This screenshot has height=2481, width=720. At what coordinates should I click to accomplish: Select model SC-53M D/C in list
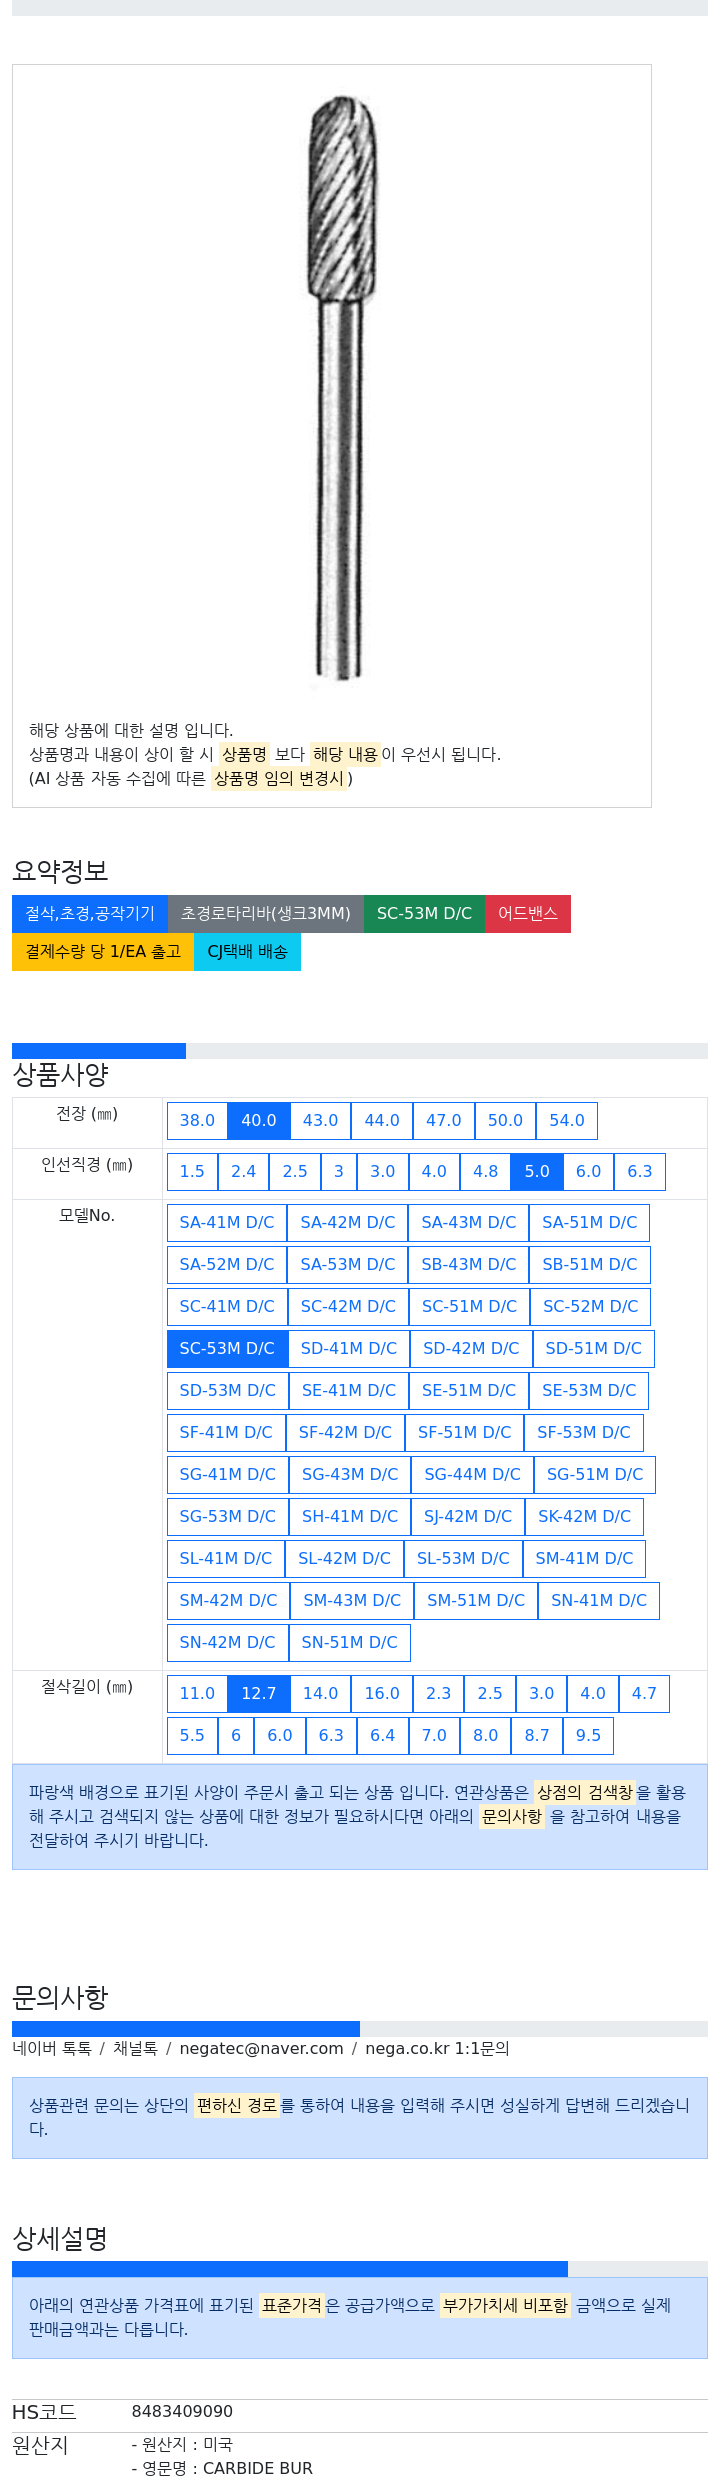point(227,1348)
